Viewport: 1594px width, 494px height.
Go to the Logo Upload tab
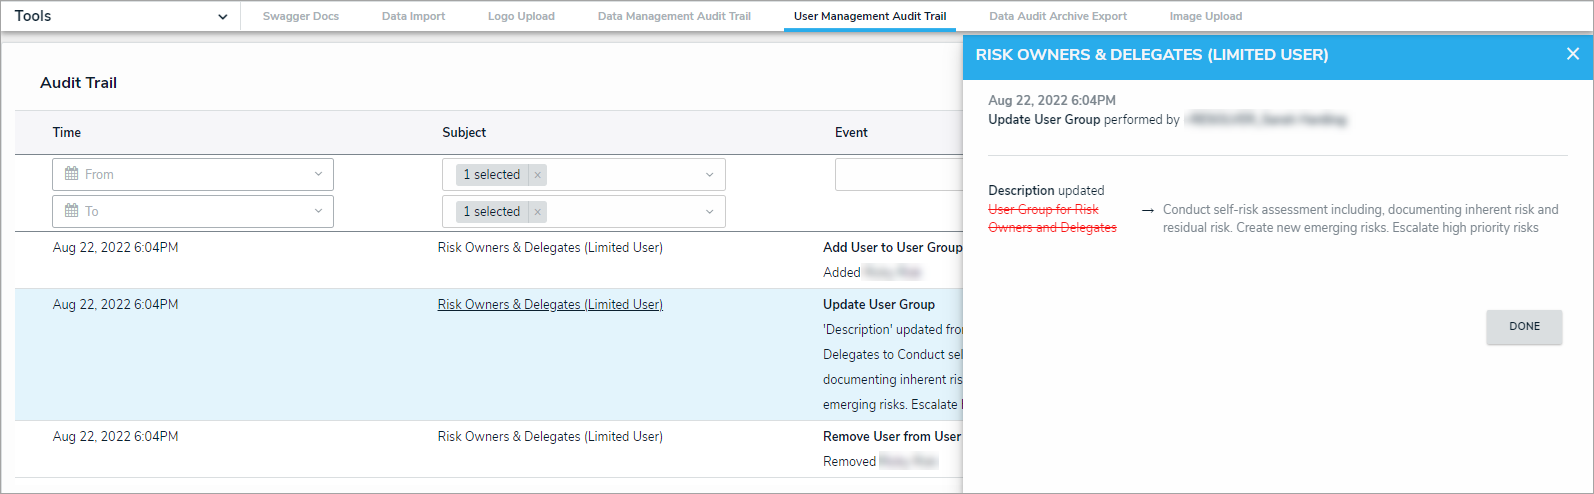(521, 17)
